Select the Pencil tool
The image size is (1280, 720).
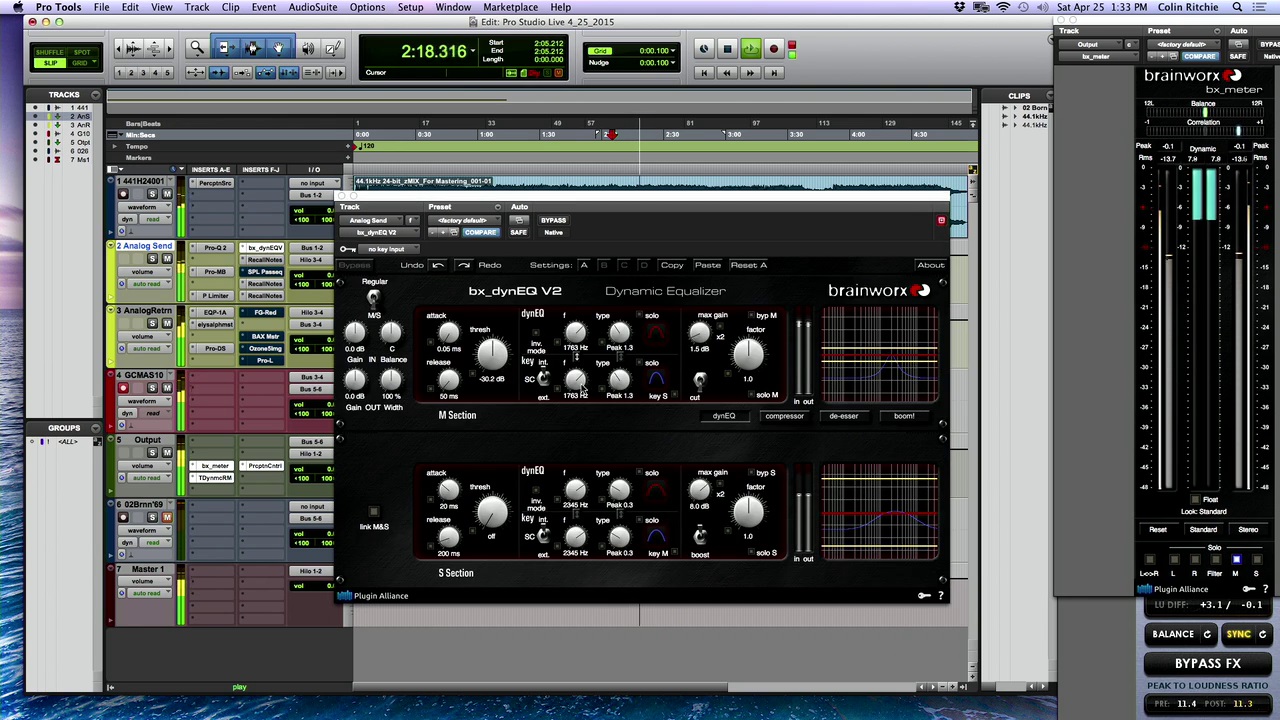point(333,48)
